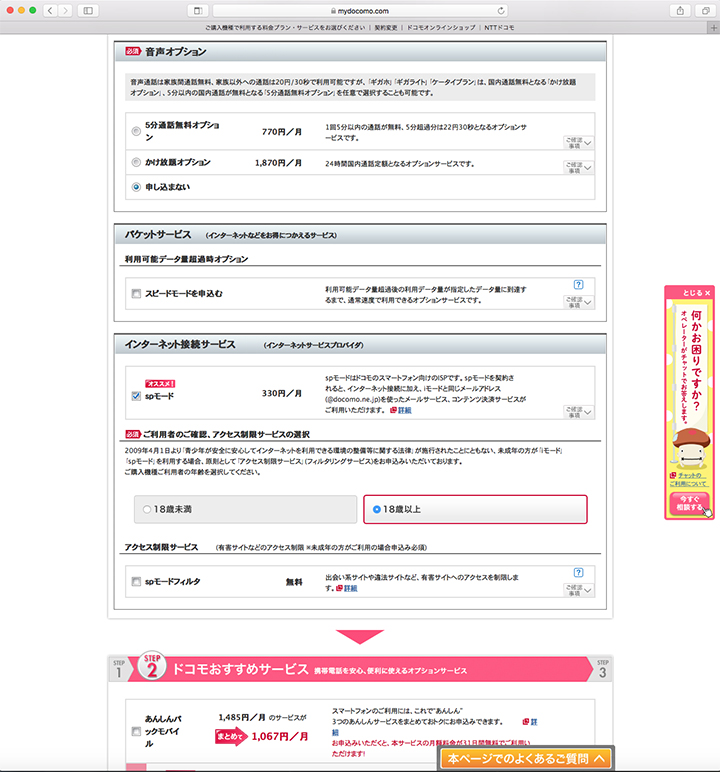Click the 無料 price label for spモードフィルタ
Screen dimensions: 720x772
tap(294, 582)
